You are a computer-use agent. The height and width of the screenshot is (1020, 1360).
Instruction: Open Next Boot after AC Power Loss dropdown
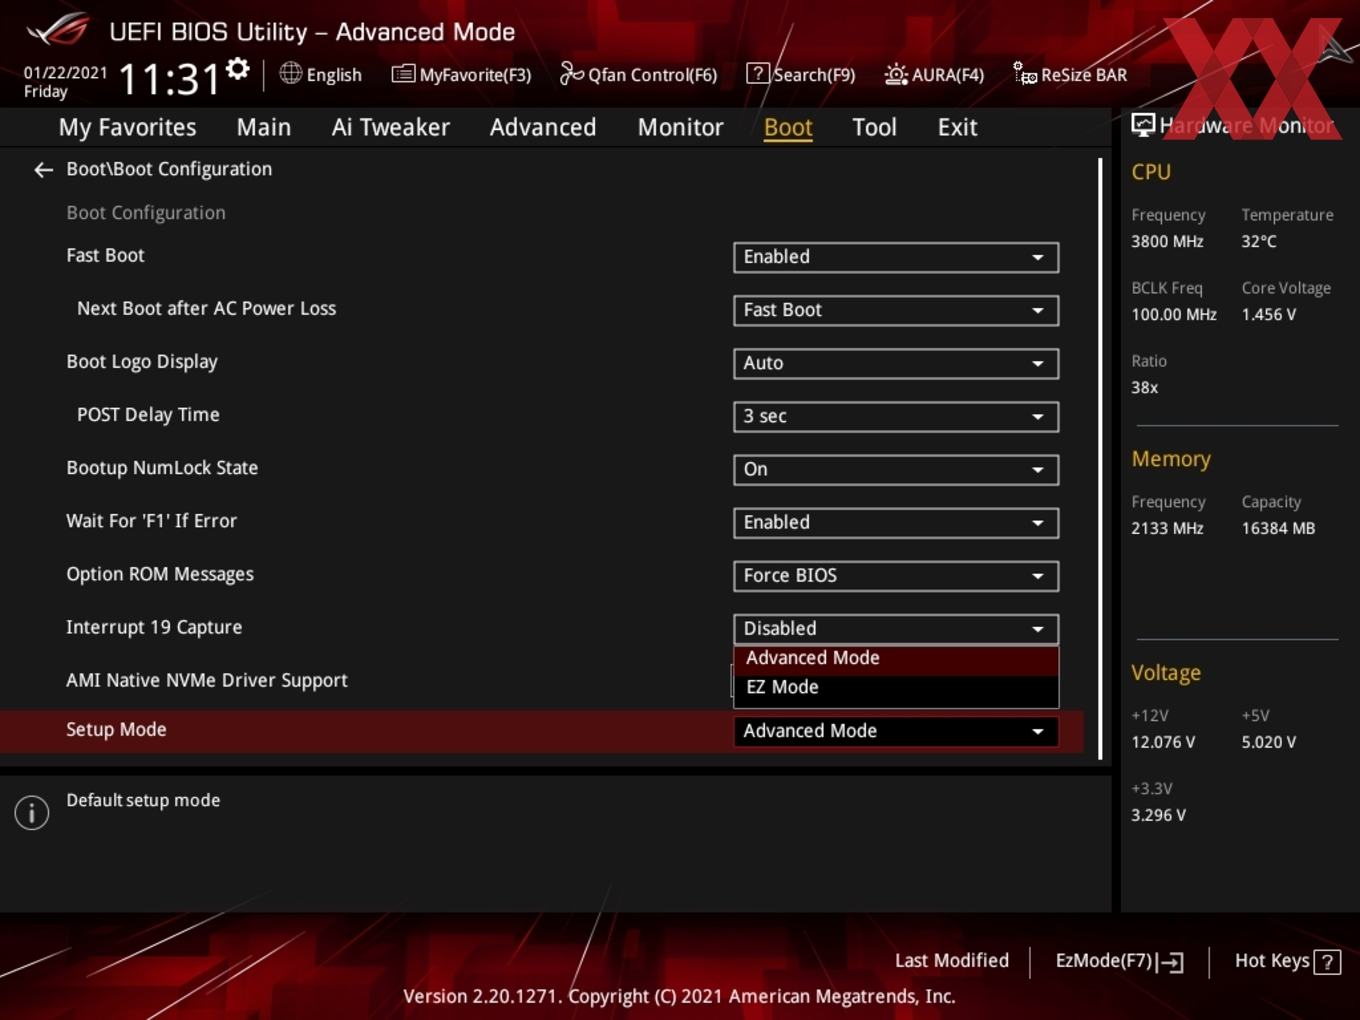pyautogui.click(x=896, y=310)
